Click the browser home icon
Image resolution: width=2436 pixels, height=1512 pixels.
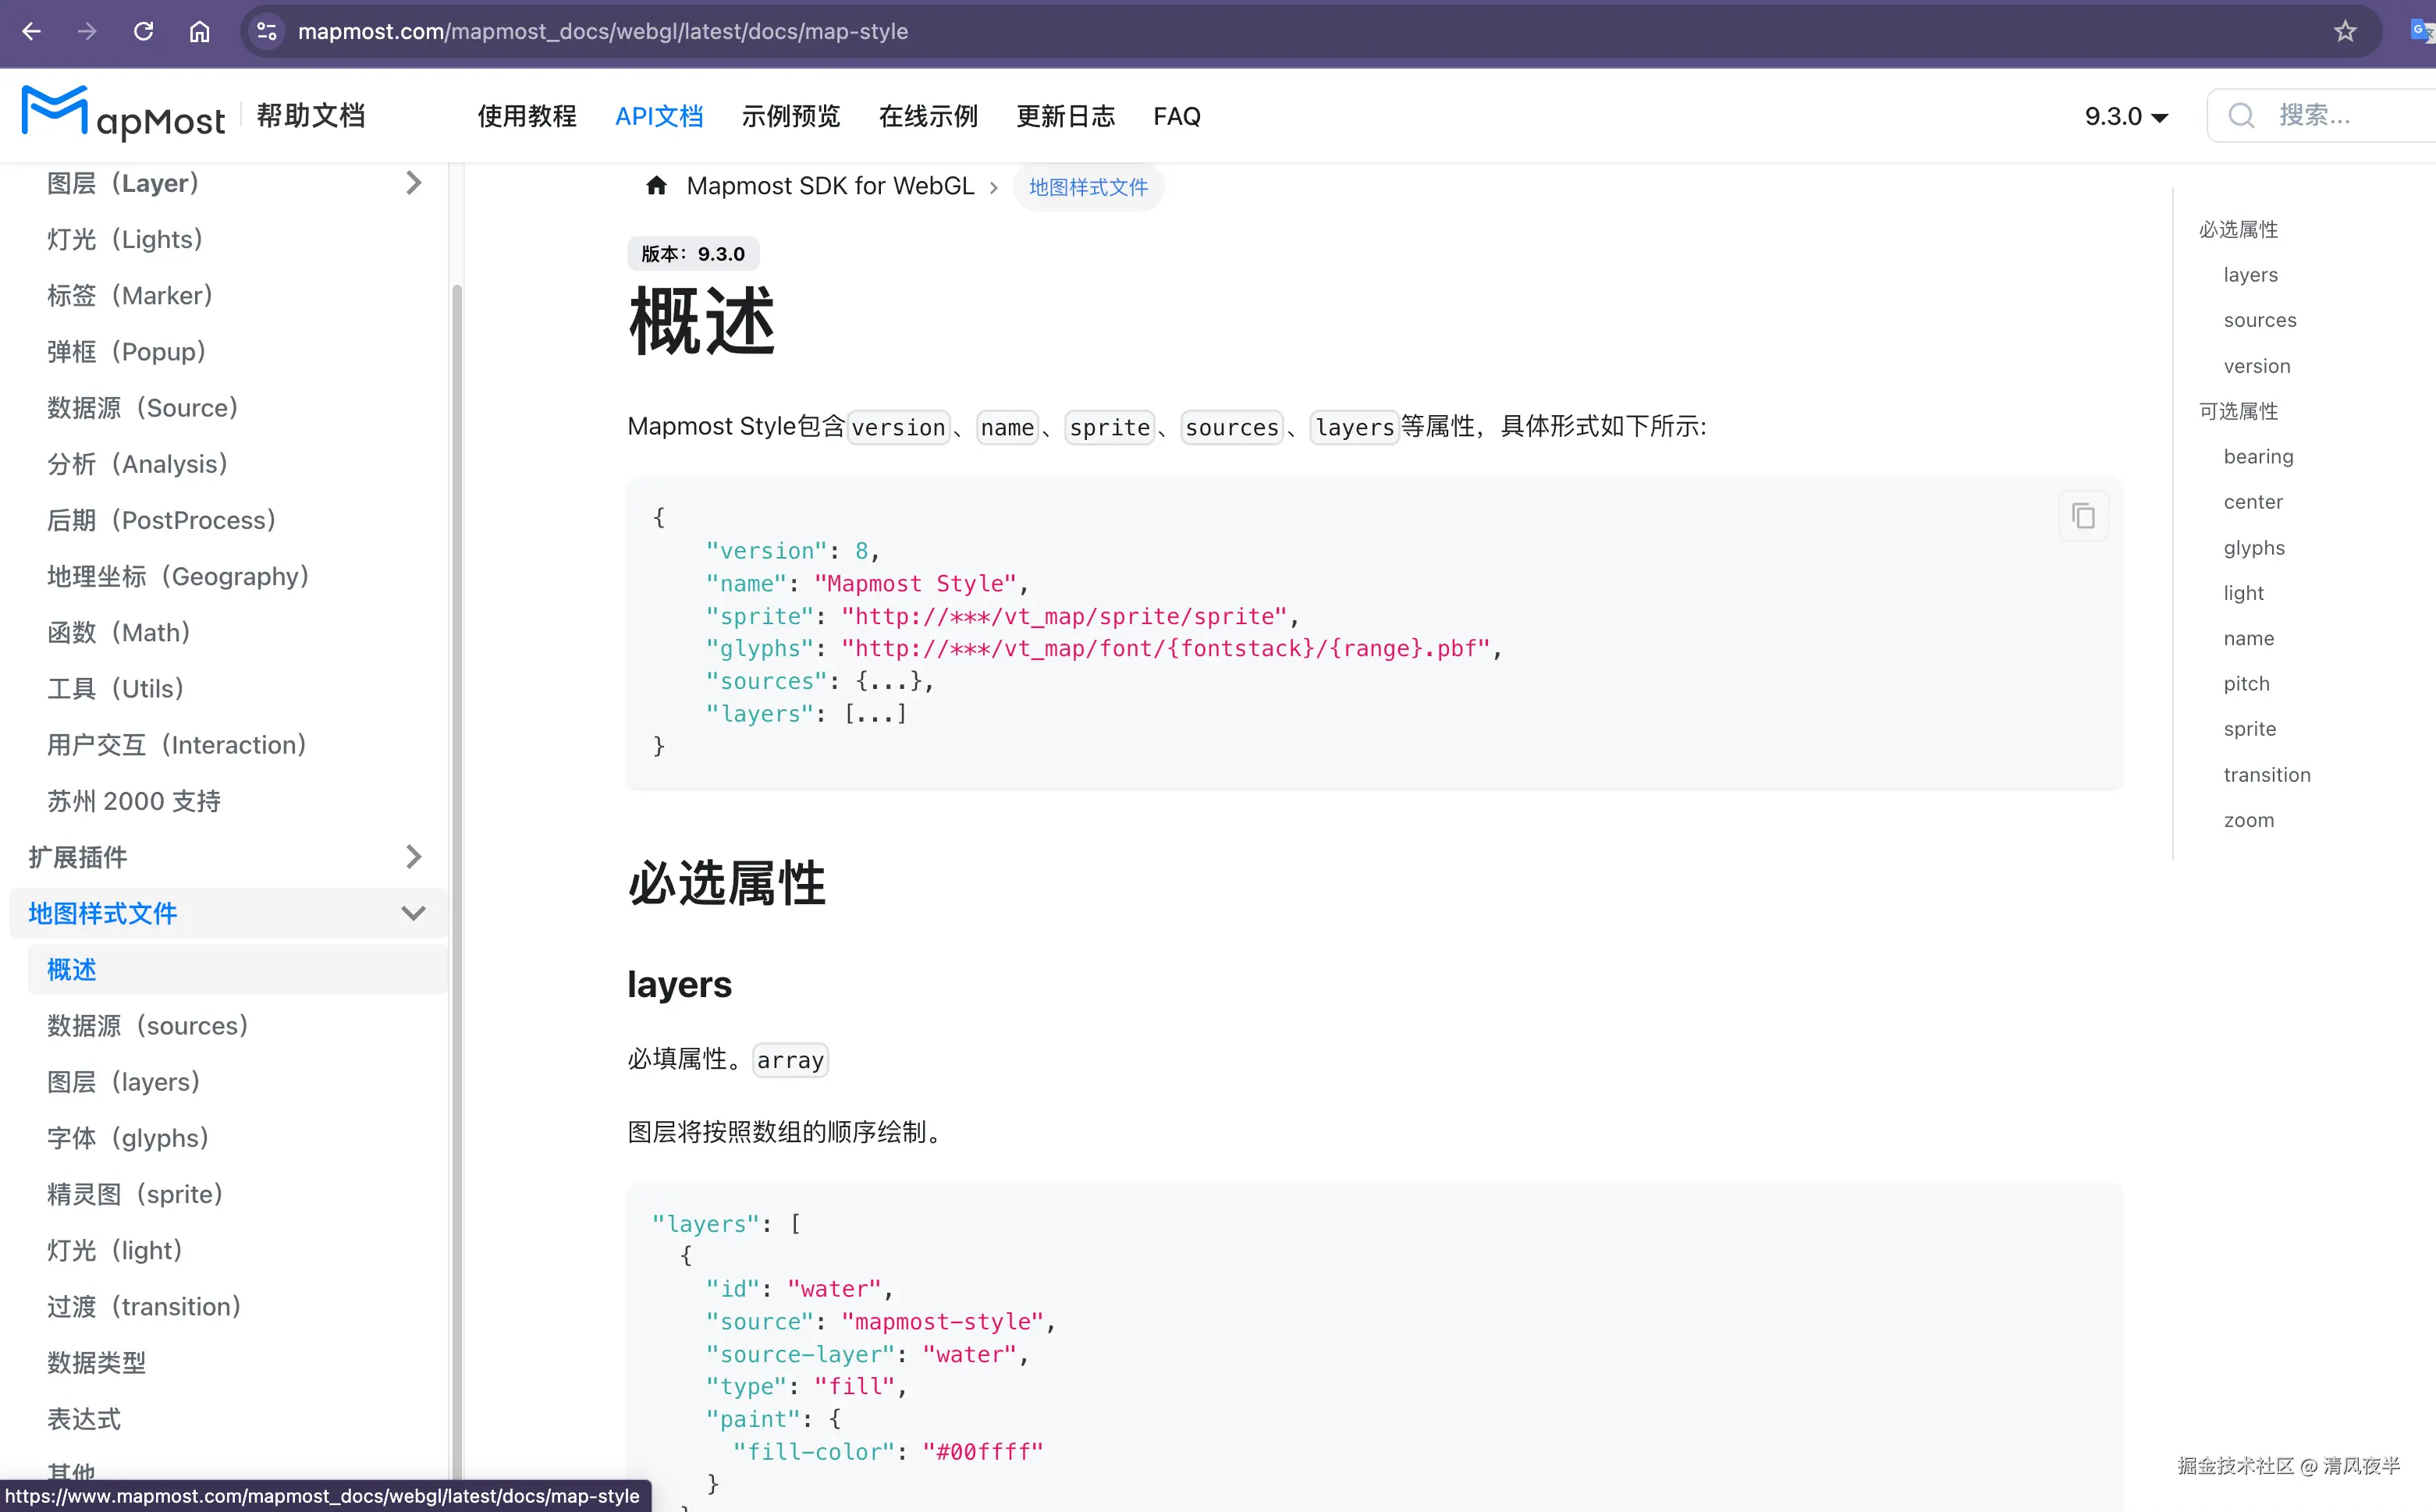[199, 31]
